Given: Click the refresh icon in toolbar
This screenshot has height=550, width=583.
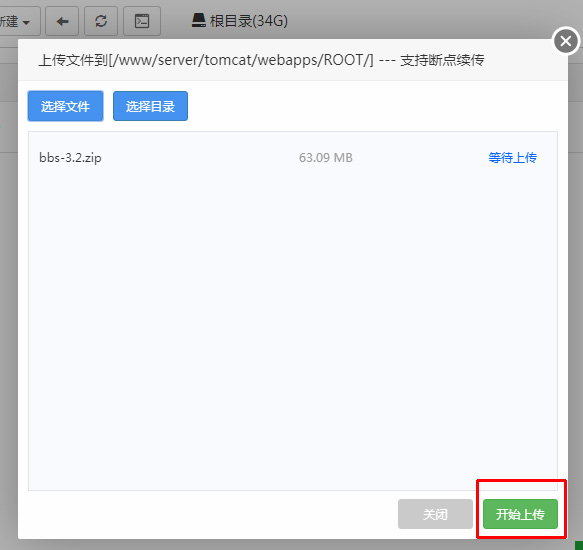Looking at the screenshot, I should 101,21.
